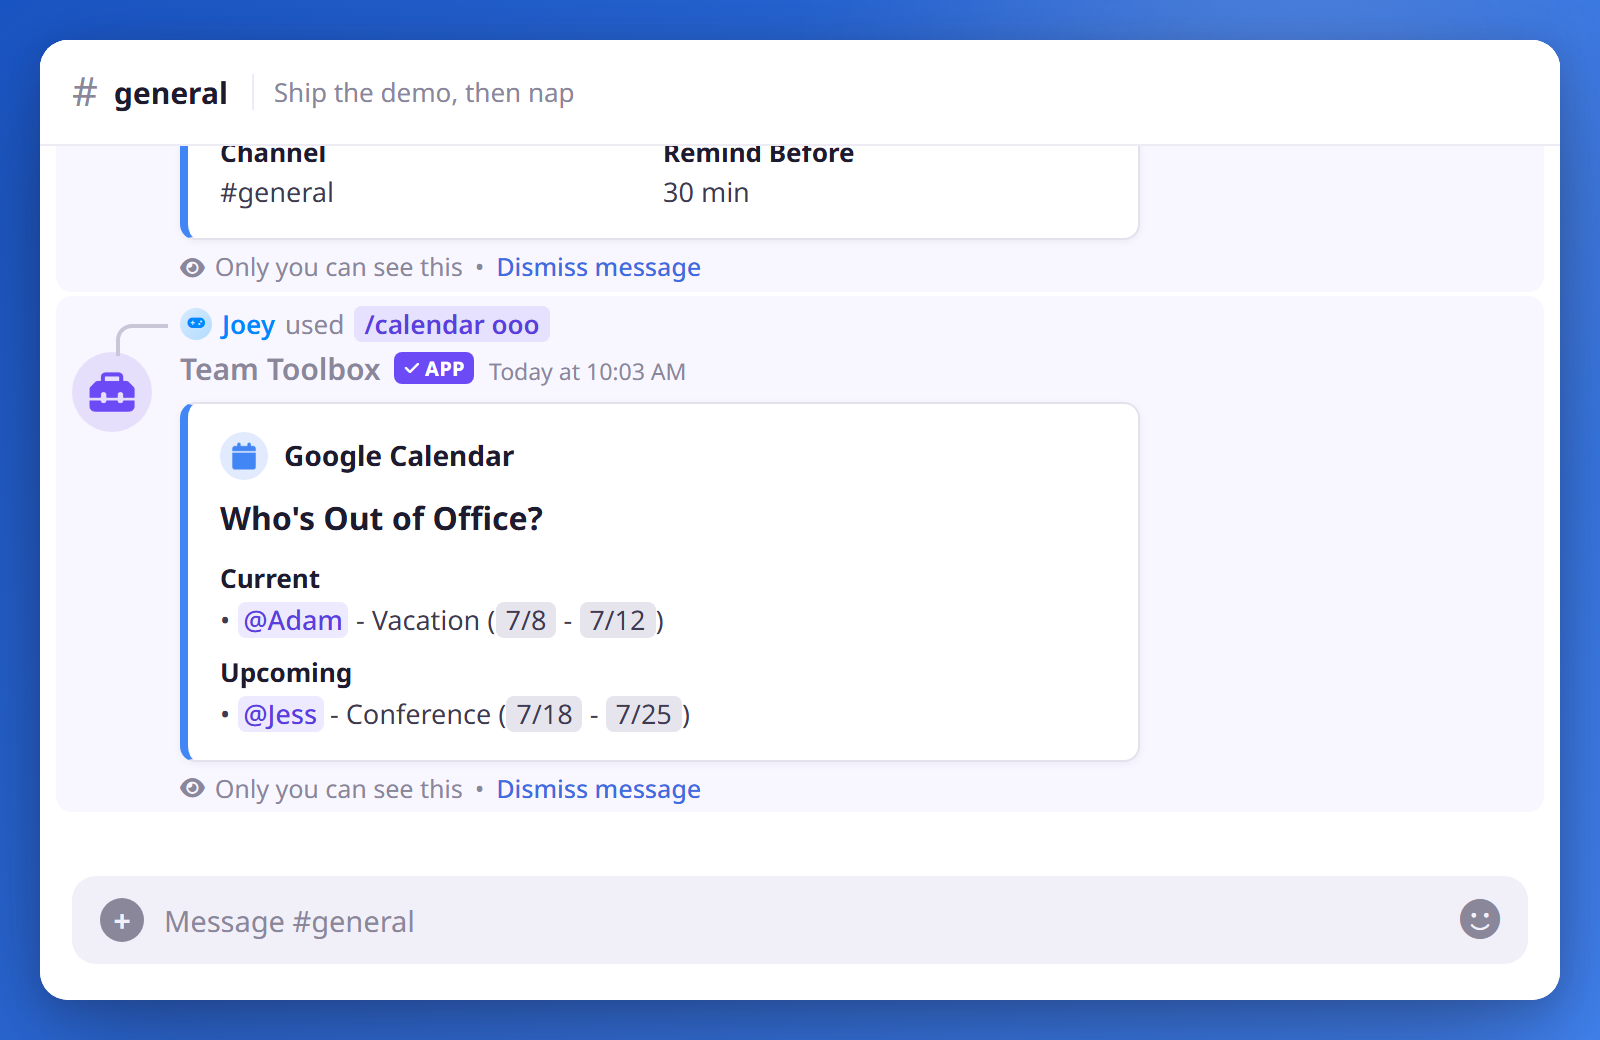Image resolution: width=1600 pixels, height=1040 pixels.
Task: Open the emoji picker smiley
Action: pyautogui.click(x=1480, y=919)
